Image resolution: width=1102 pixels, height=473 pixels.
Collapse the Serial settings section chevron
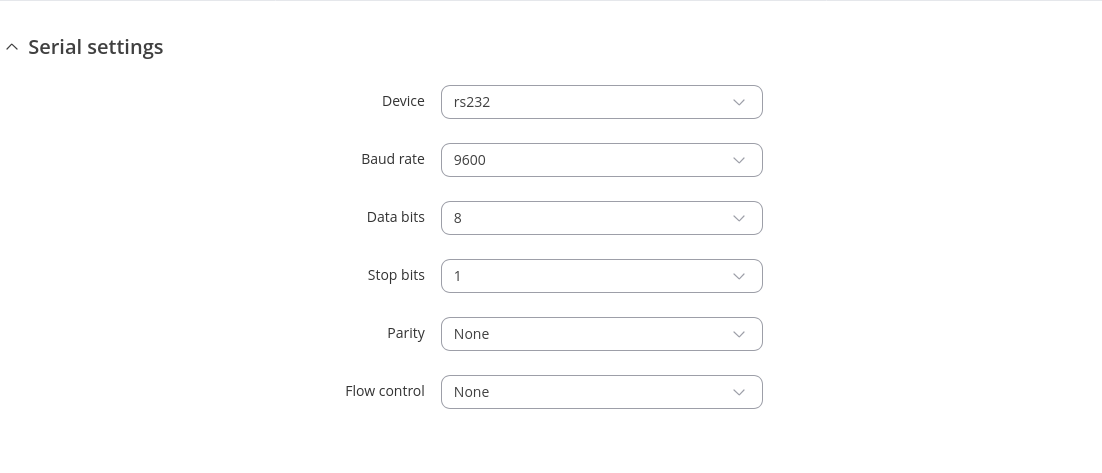(x=12, y=47)
